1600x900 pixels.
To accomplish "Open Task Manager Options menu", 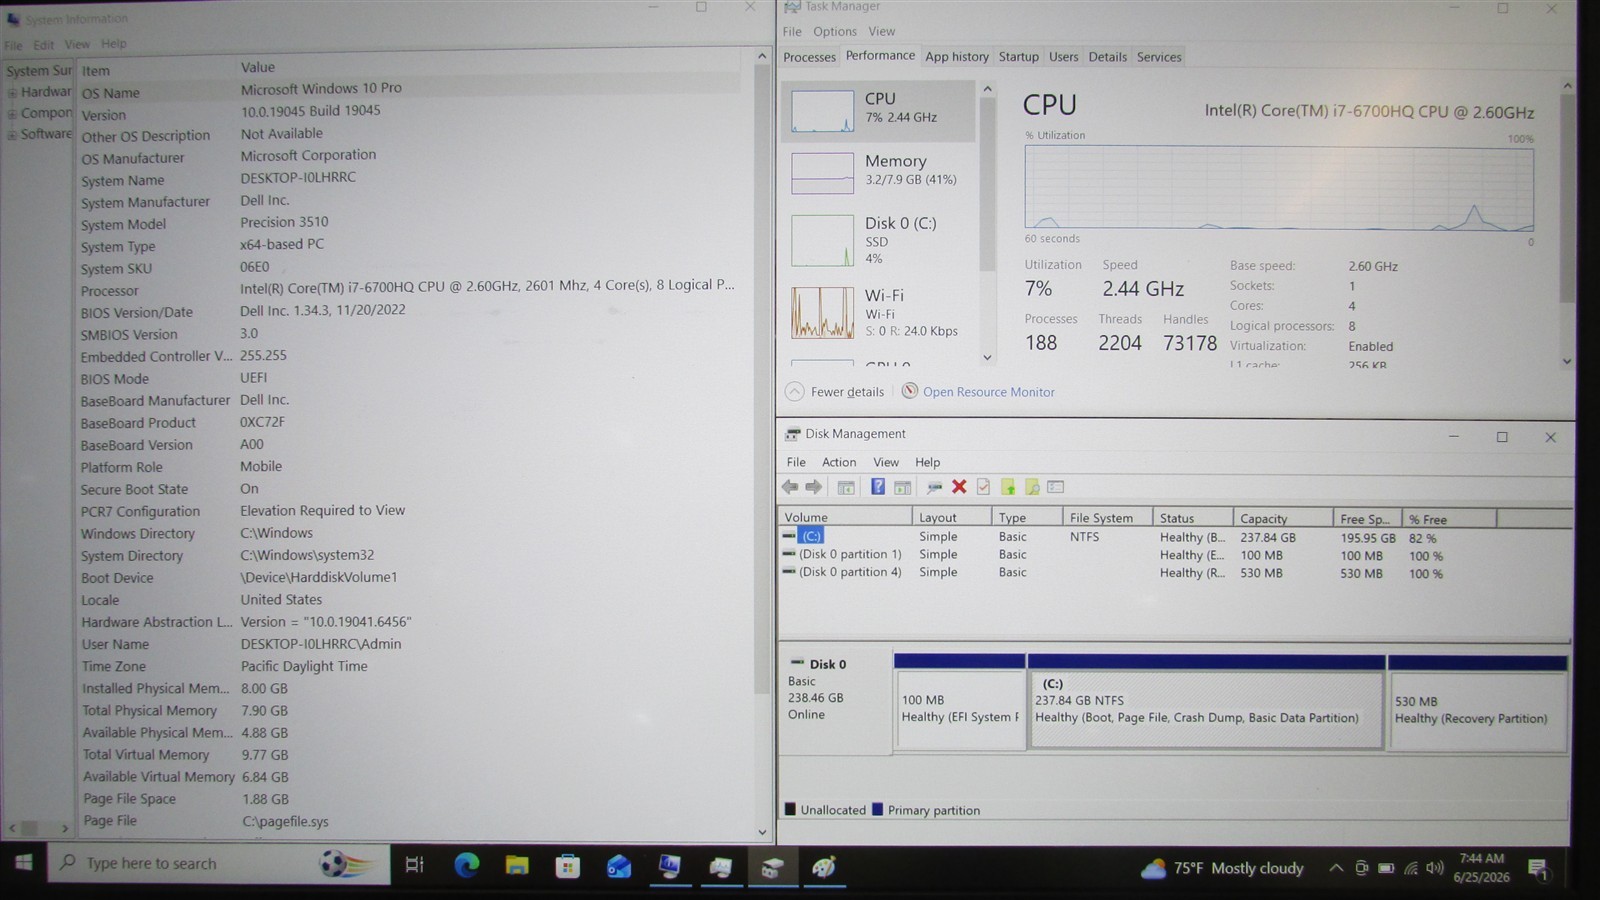I will pos(834,32).
